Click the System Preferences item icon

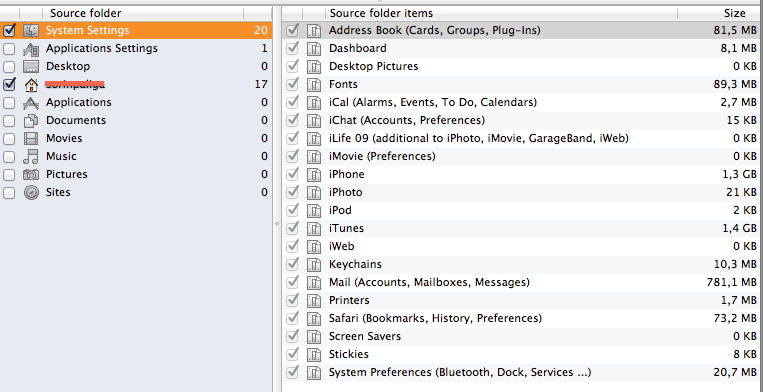[x=314, y=372]
